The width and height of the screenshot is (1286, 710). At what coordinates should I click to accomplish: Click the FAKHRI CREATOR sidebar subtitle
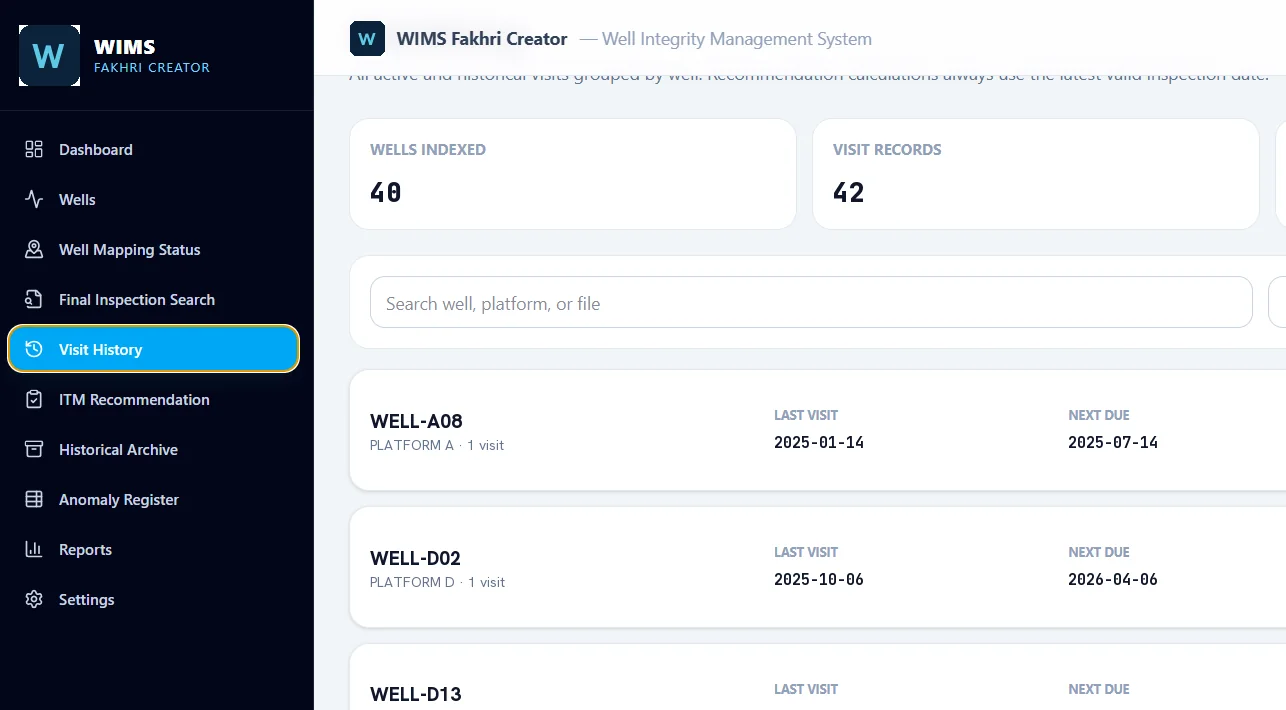(152, 68)
